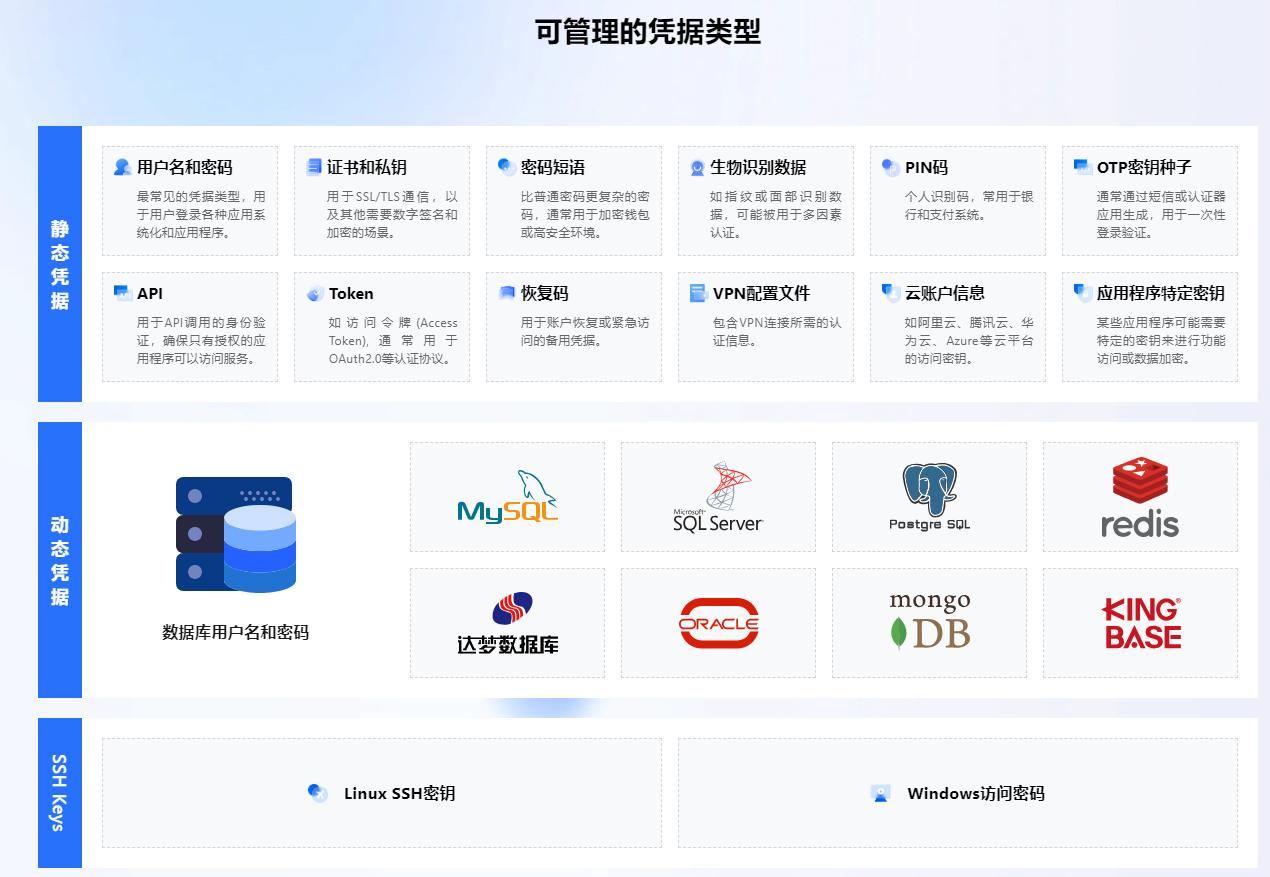Screen dimensions: 1270x877
Task: Click the description under API
Action: (201, 340)
